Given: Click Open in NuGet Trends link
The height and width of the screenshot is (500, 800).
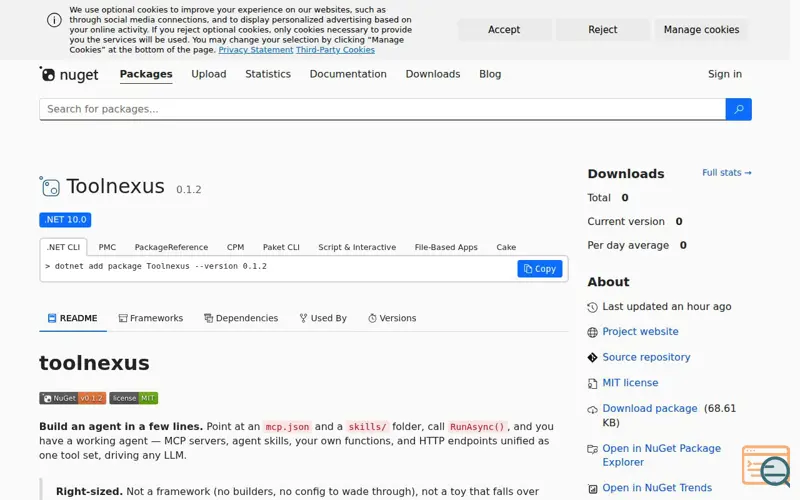Looking at the screenshot, I should pyautogui.click(x=657, y=488).
